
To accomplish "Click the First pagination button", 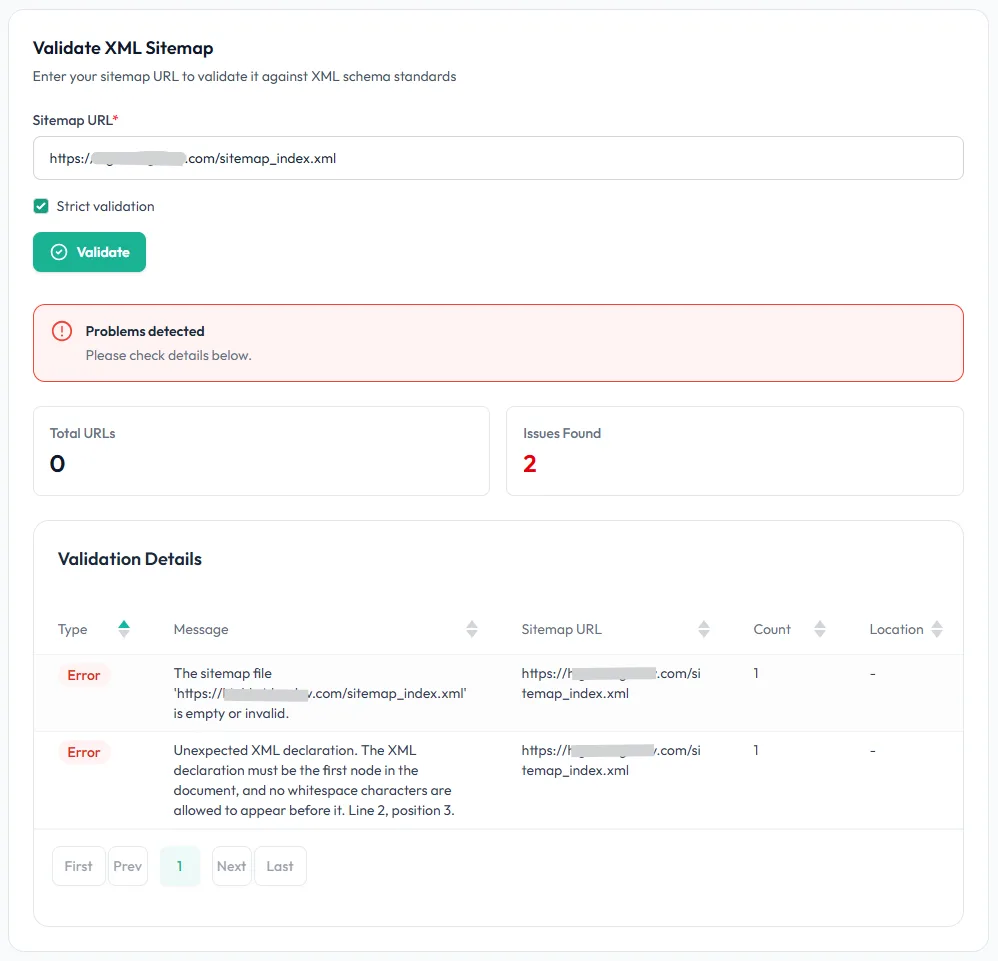I will [x=78, y=866].
